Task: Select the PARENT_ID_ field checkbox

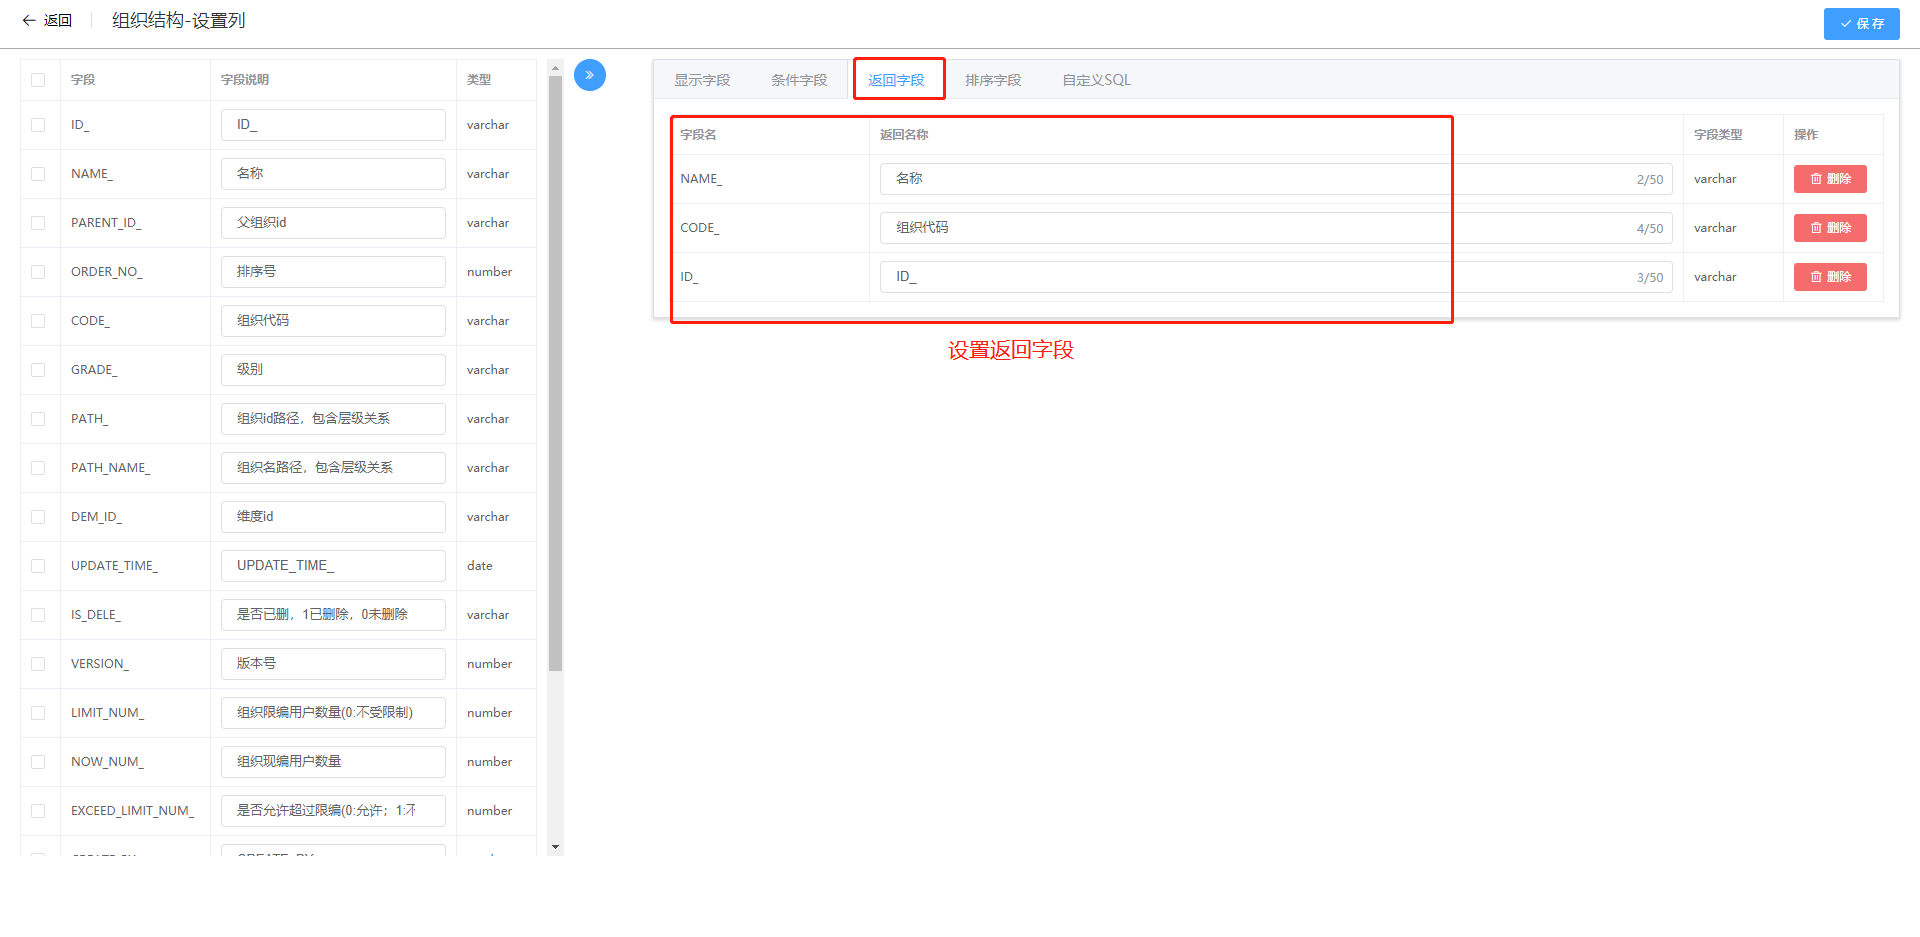Action: pyautogui.click(x=38, y=223)
